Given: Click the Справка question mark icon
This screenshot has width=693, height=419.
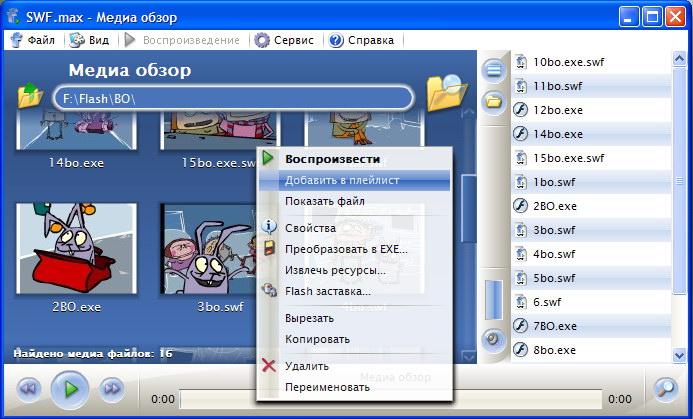Looking at the screenshot, I should pos(336,40).
